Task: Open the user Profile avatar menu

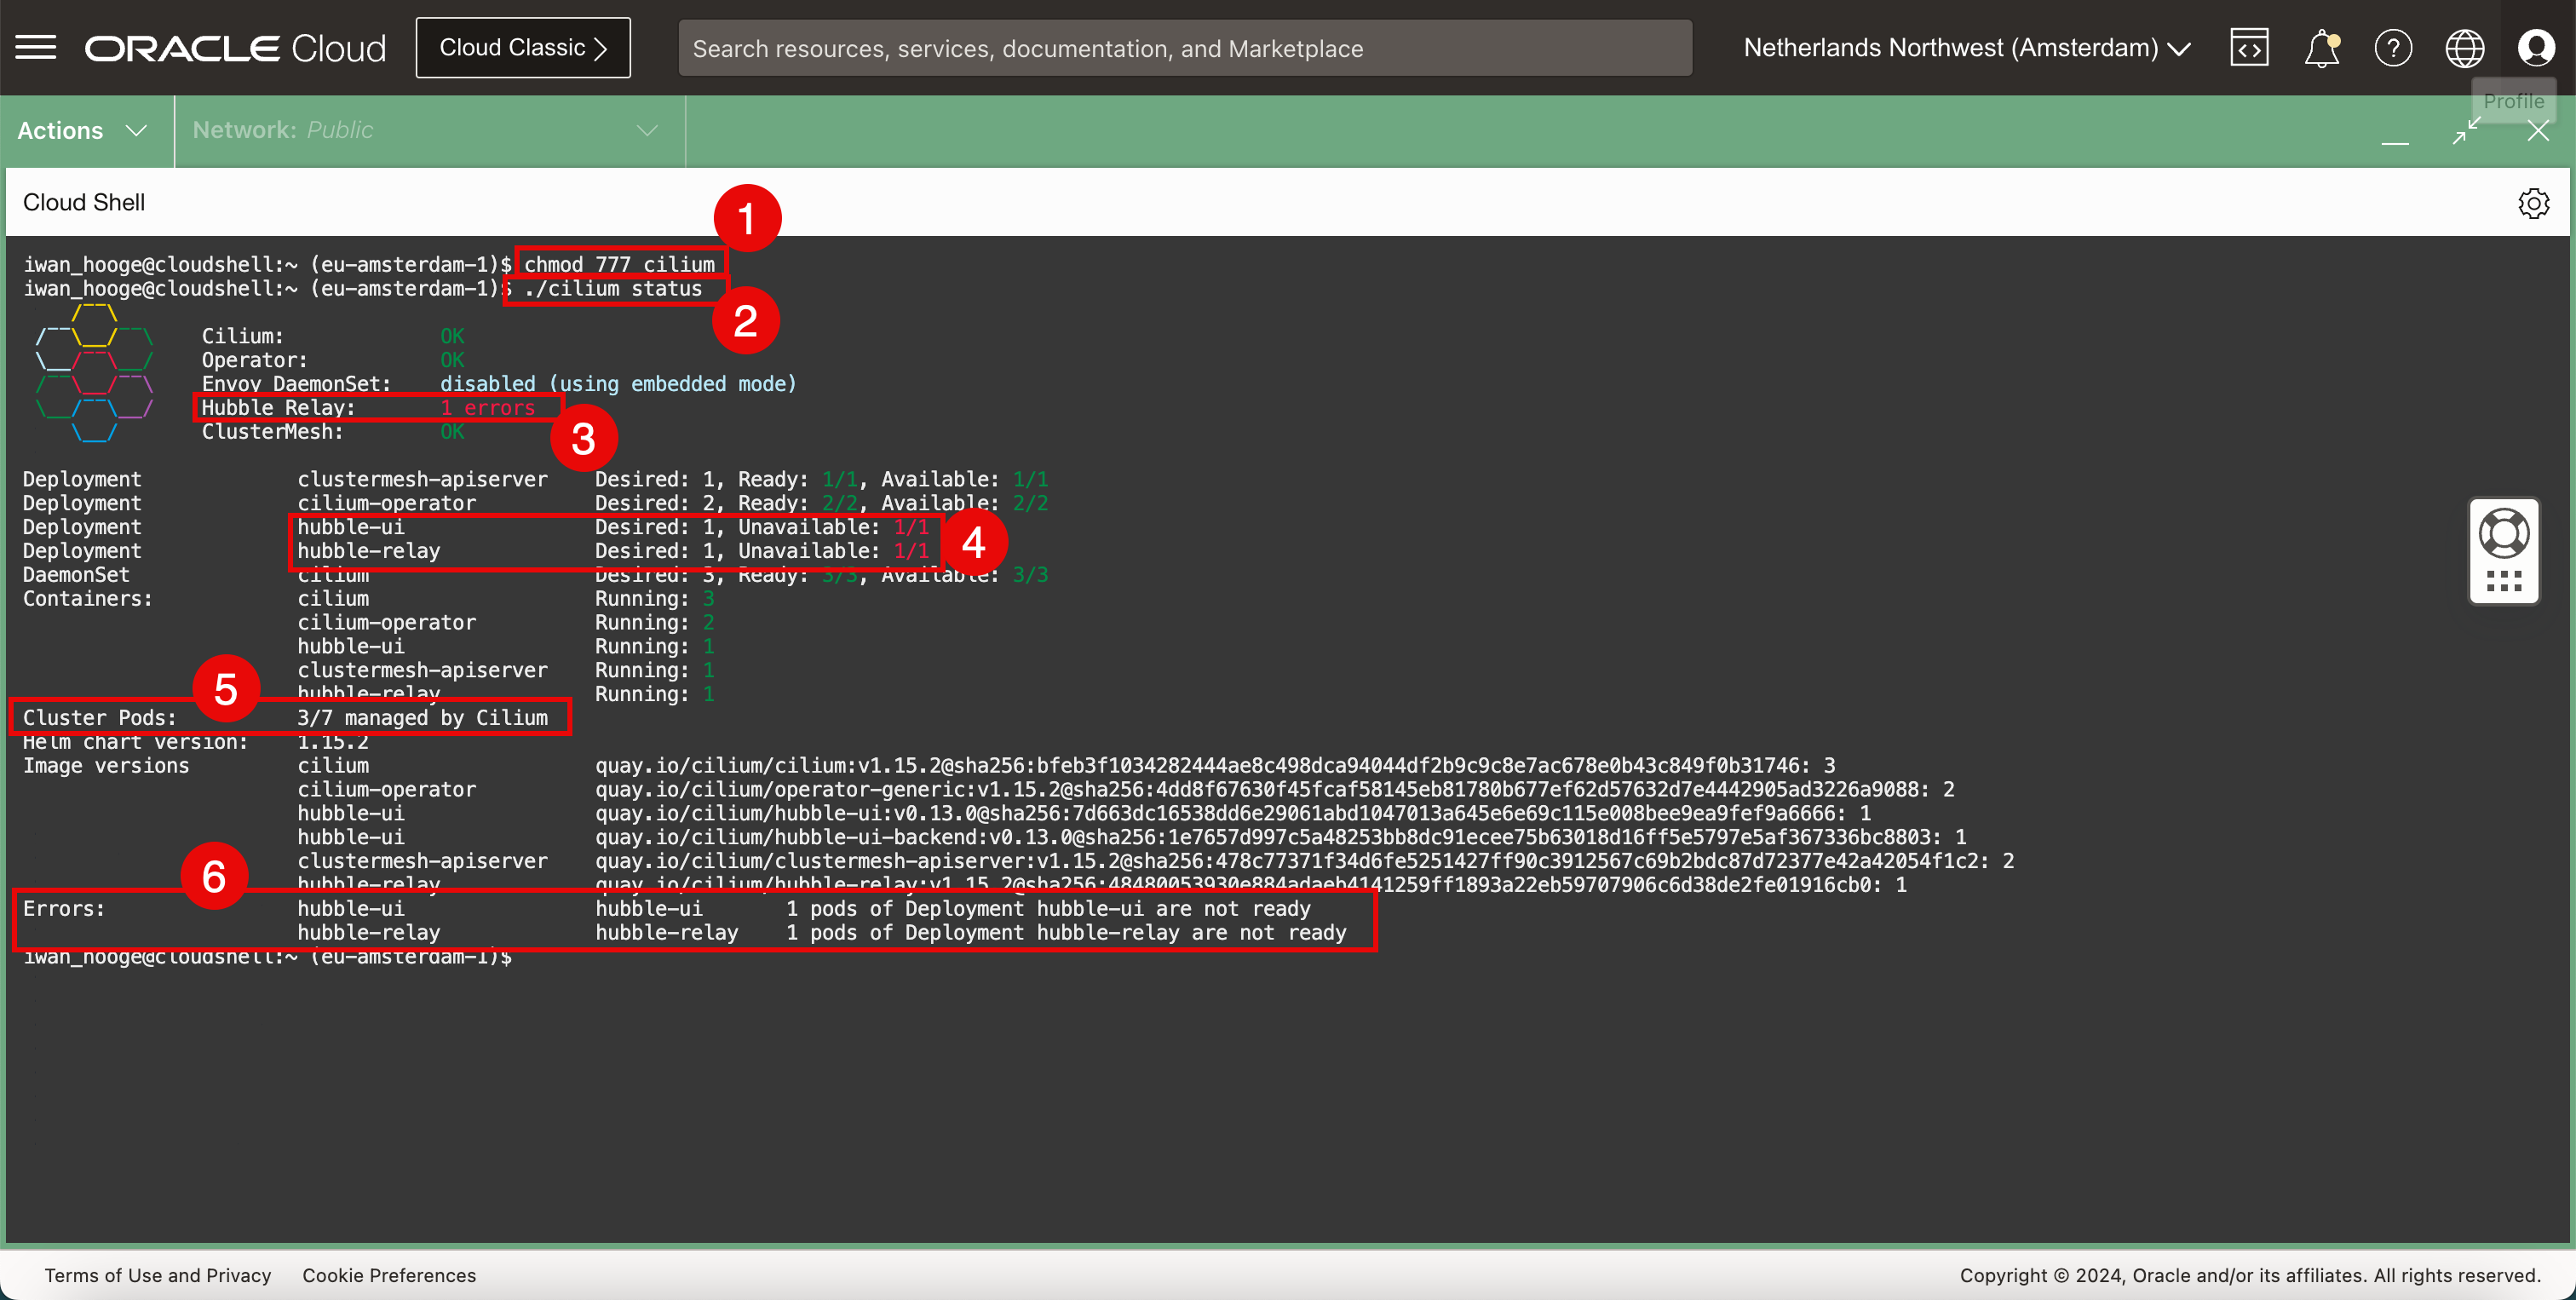Action: [x=2536, y=47]
